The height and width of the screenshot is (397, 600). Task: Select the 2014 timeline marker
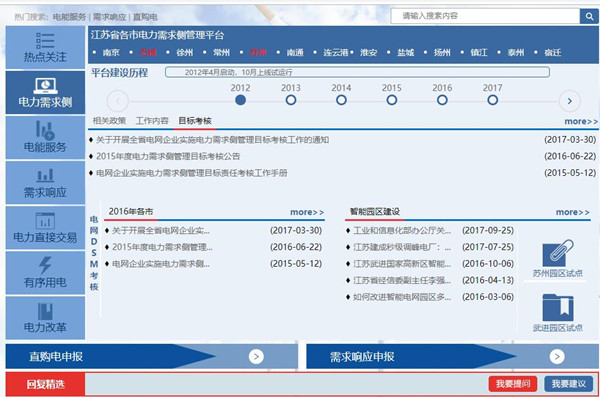[341, 100]
